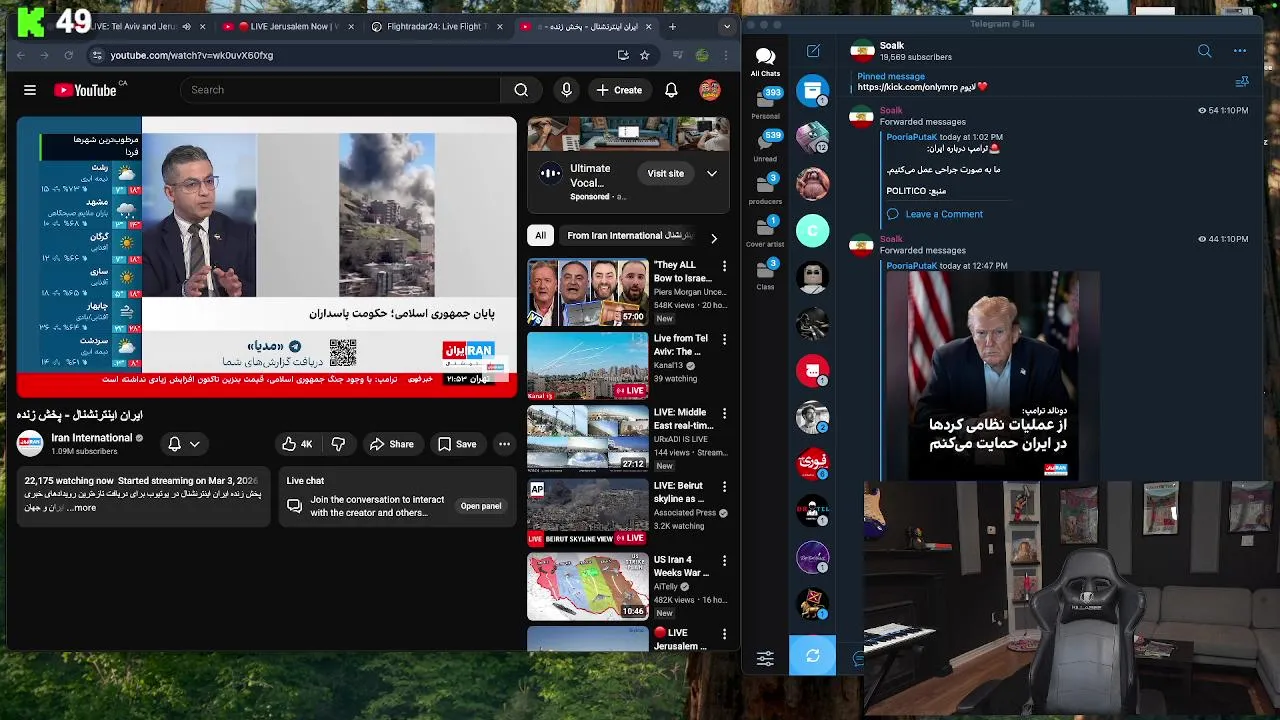The height and width of the screenshot is (720, 1280).
Task: Click the blue refresh button in Telegram
Action: coord(812,656)
